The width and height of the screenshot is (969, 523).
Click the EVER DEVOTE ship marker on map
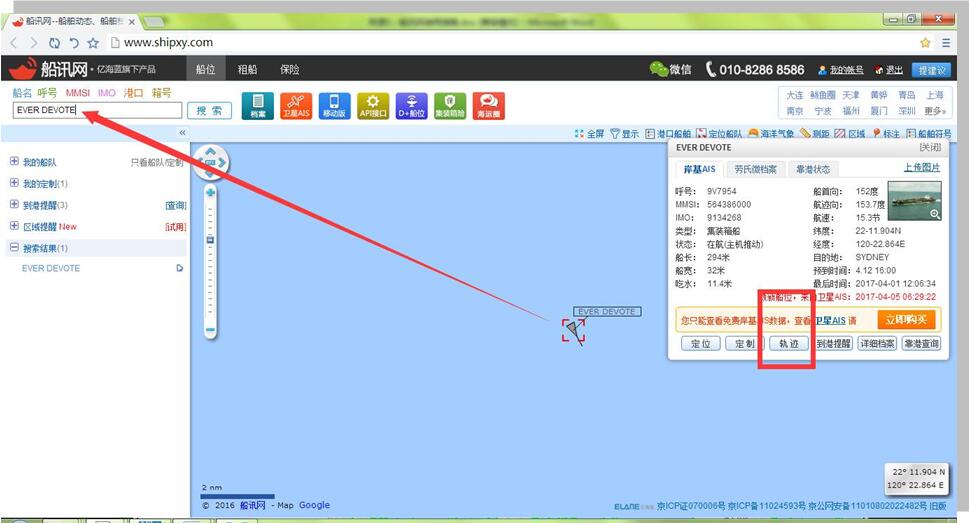[572, 329]
